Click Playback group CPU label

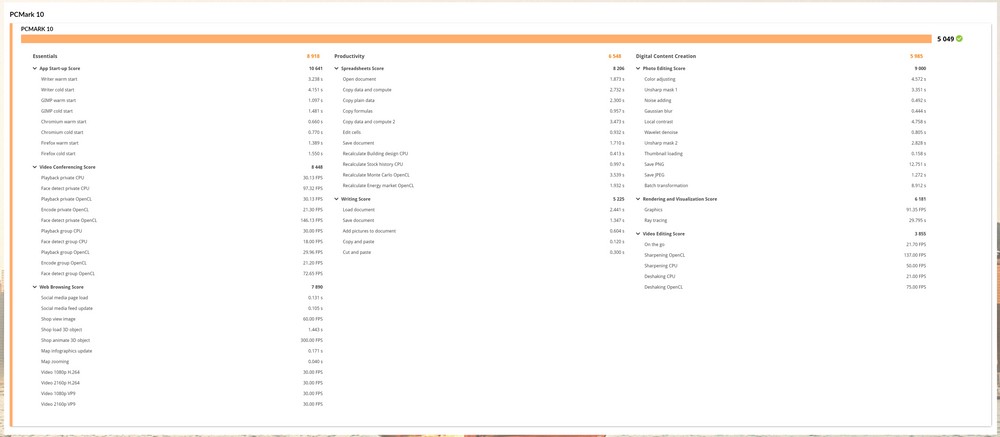61,230
